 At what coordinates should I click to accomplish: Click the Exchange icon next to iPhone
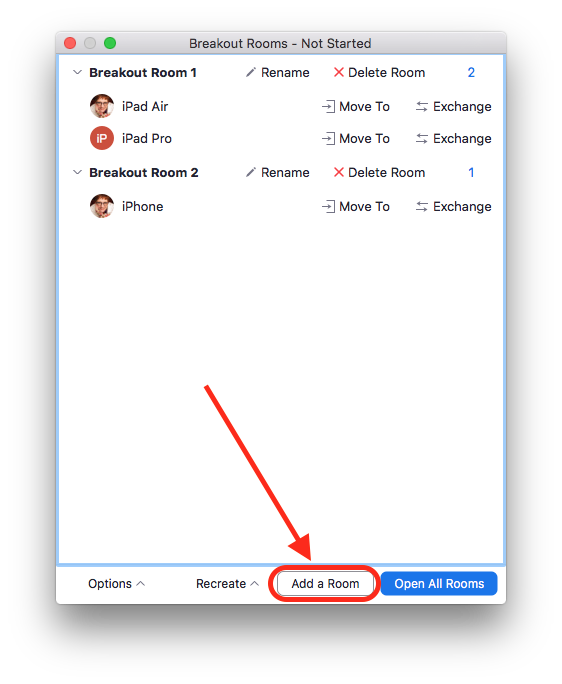tap(422, 206)
